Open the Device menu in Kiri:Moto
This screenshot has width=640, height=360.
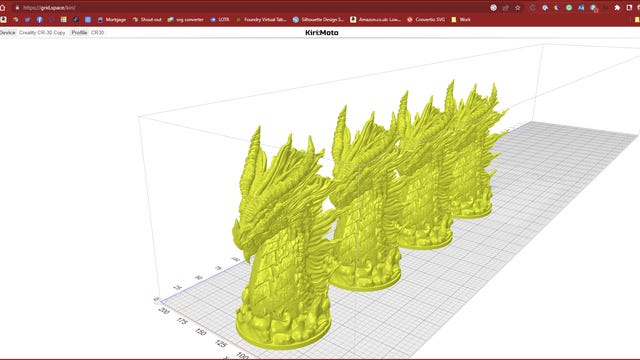click(x=7, y=33)
